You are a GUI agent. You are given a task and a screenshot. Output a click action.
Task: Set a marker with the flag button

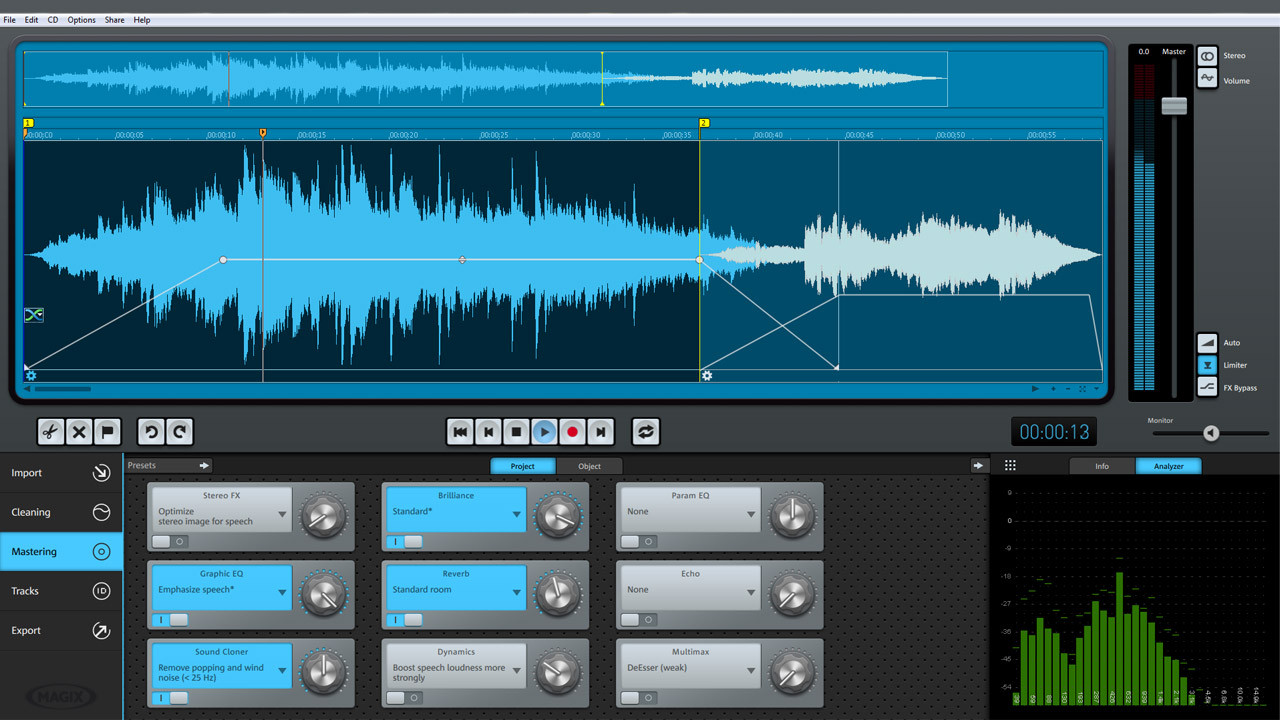[108, 432]
